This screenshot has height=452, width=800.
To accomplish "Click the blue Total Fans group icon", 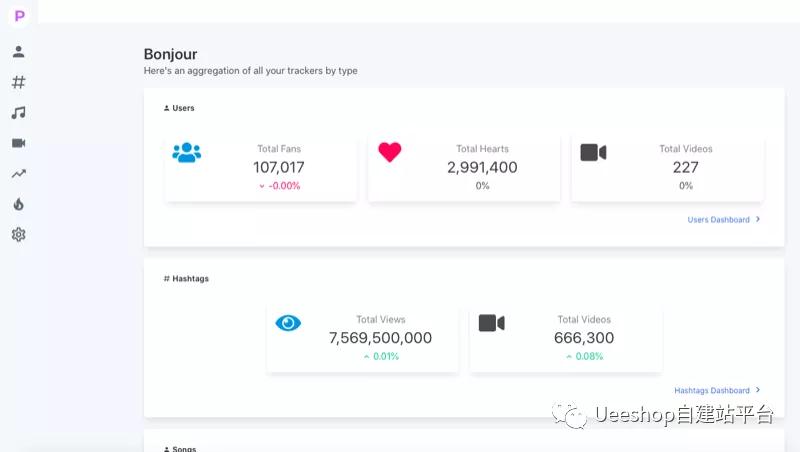I will coord(187,153).
